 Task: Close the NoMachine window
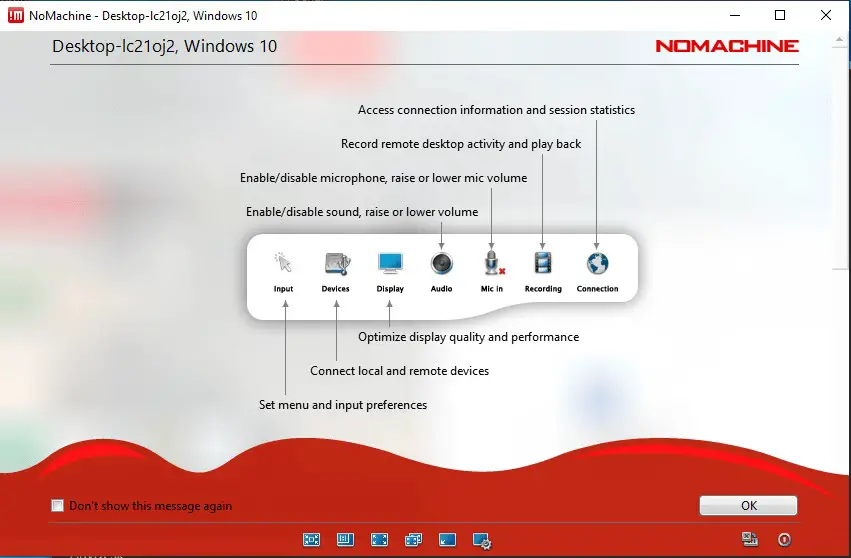tap(825, 15)
